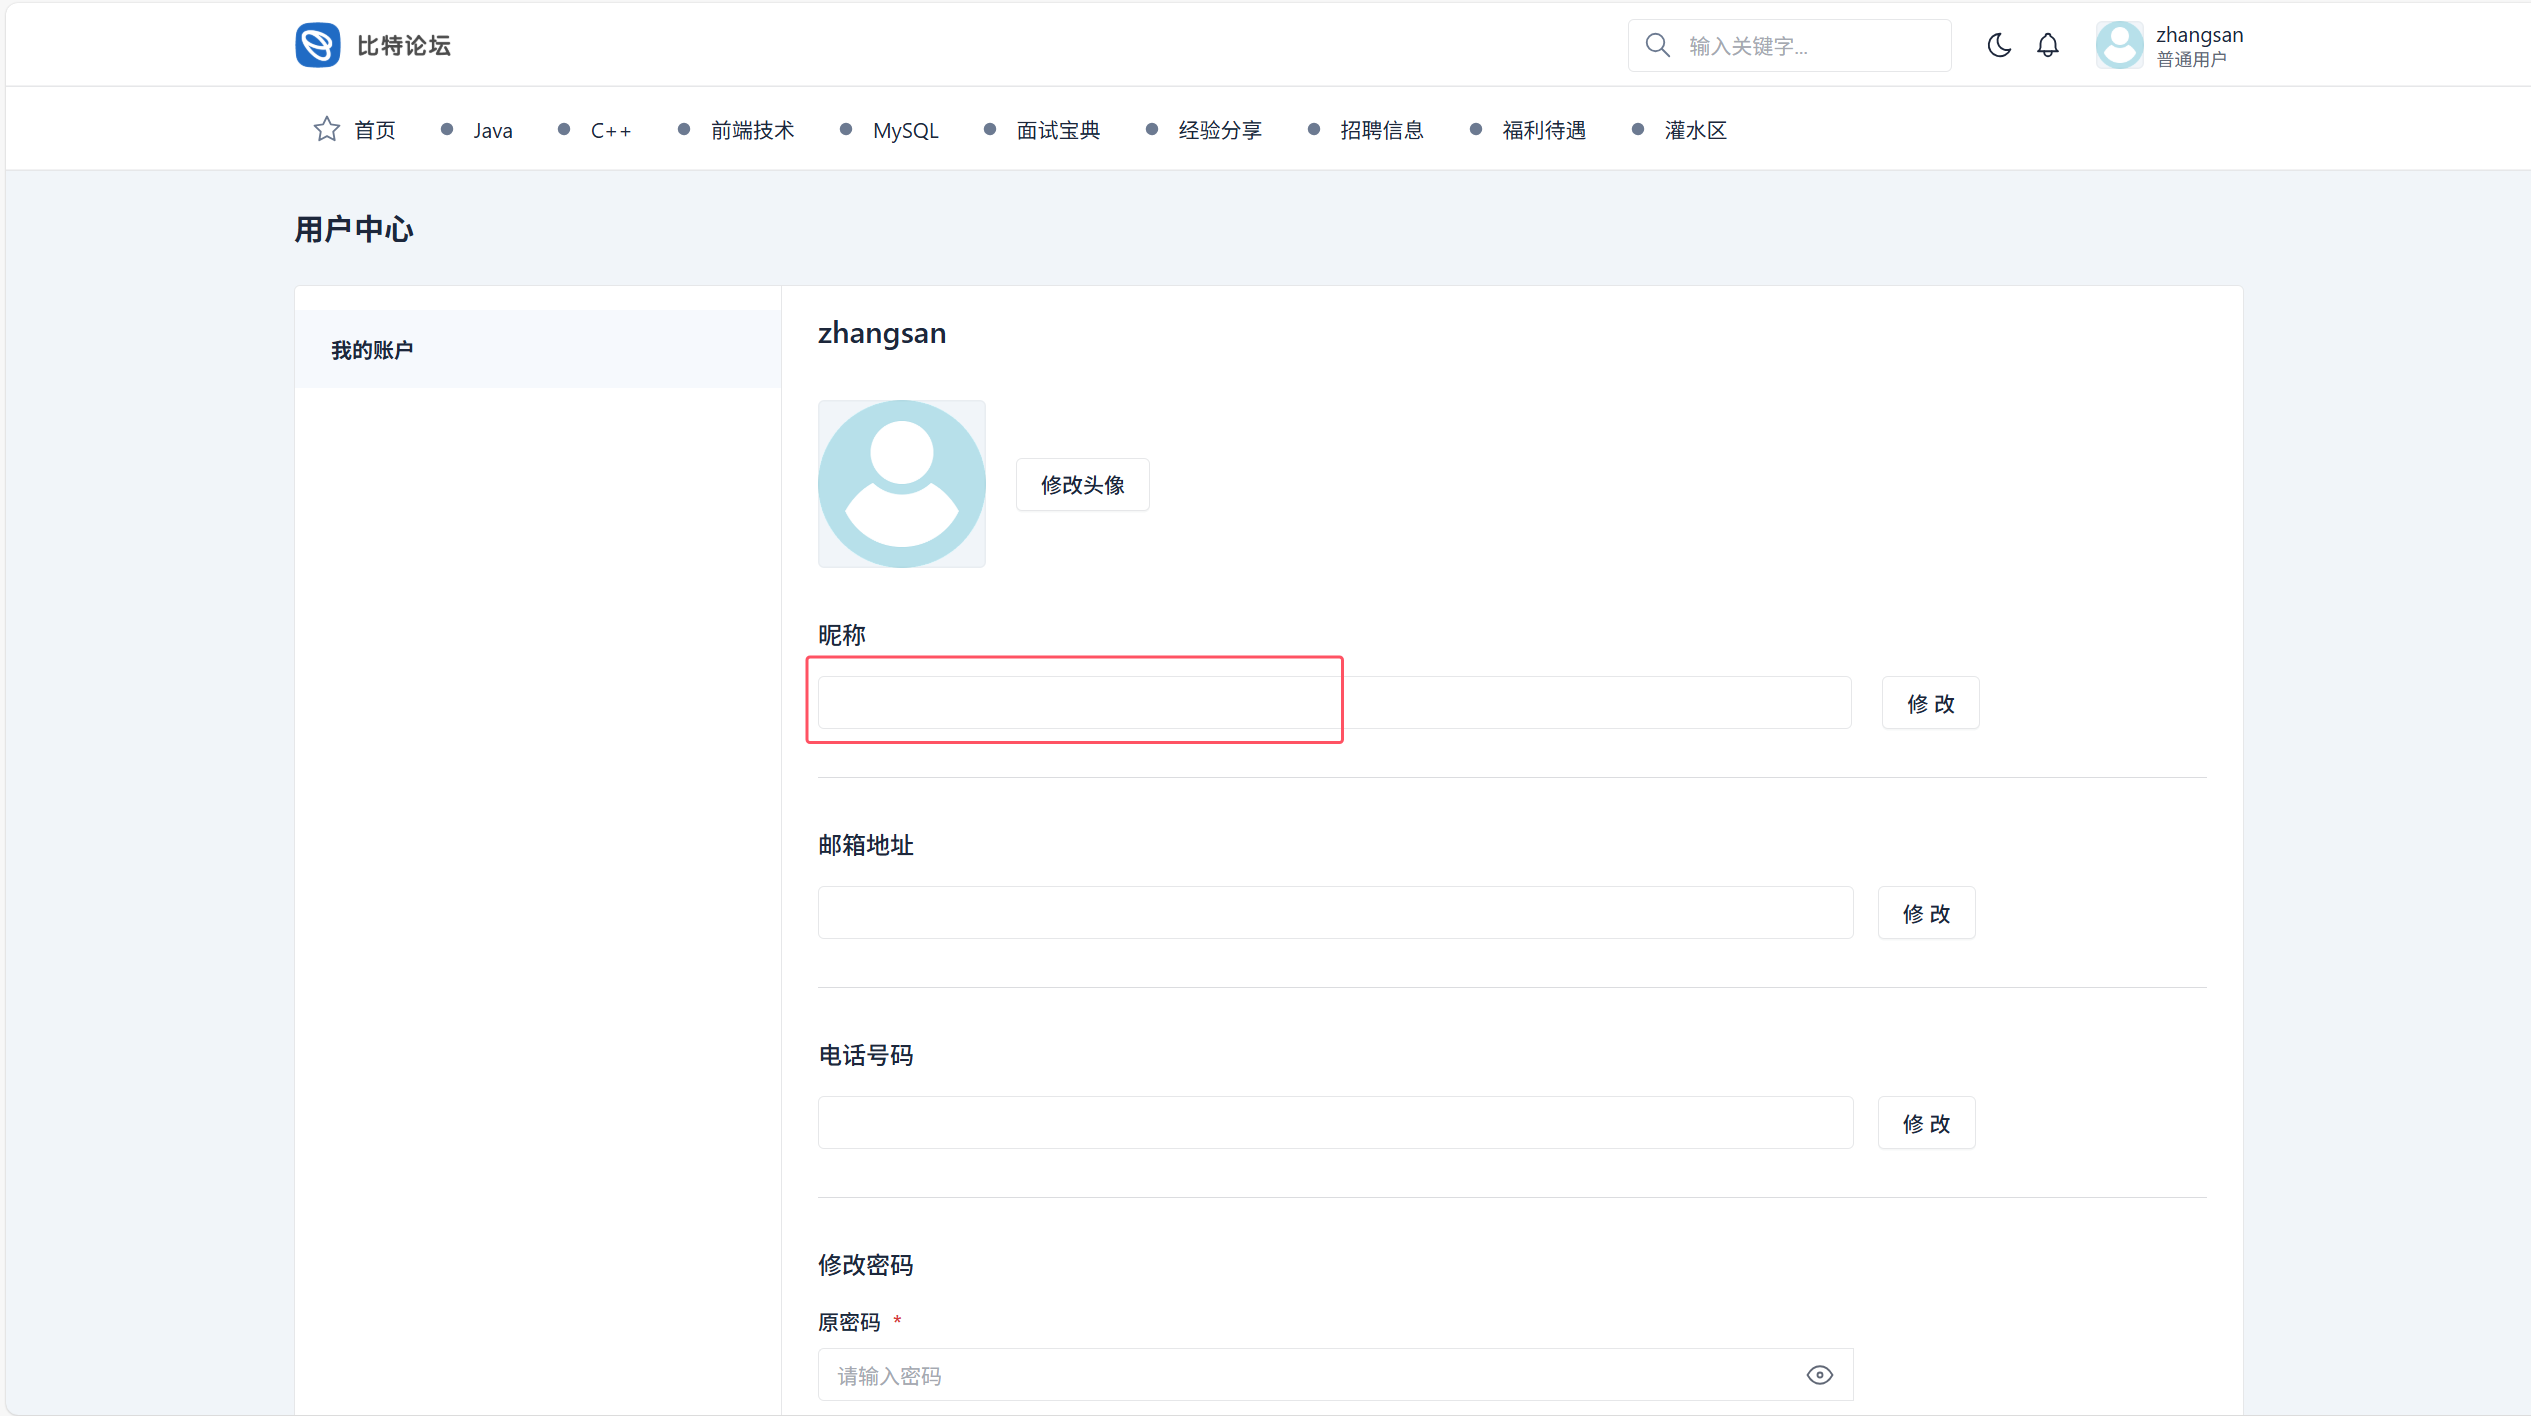Screen dimensions: 2531x1416
Task: Open notifications bell icon
Action: [x=2047, y=46]
